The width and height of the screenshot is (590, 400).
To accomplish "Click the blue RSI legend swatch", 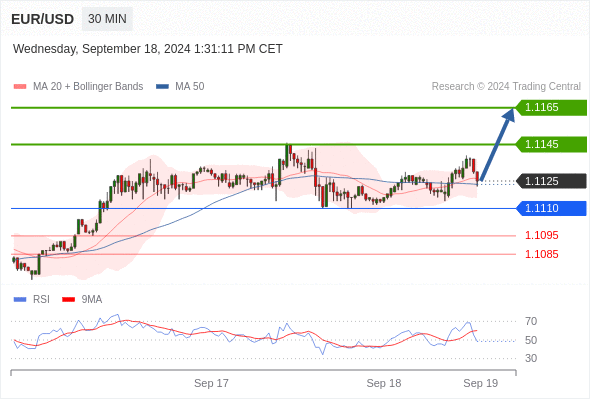I will point(20,300).
